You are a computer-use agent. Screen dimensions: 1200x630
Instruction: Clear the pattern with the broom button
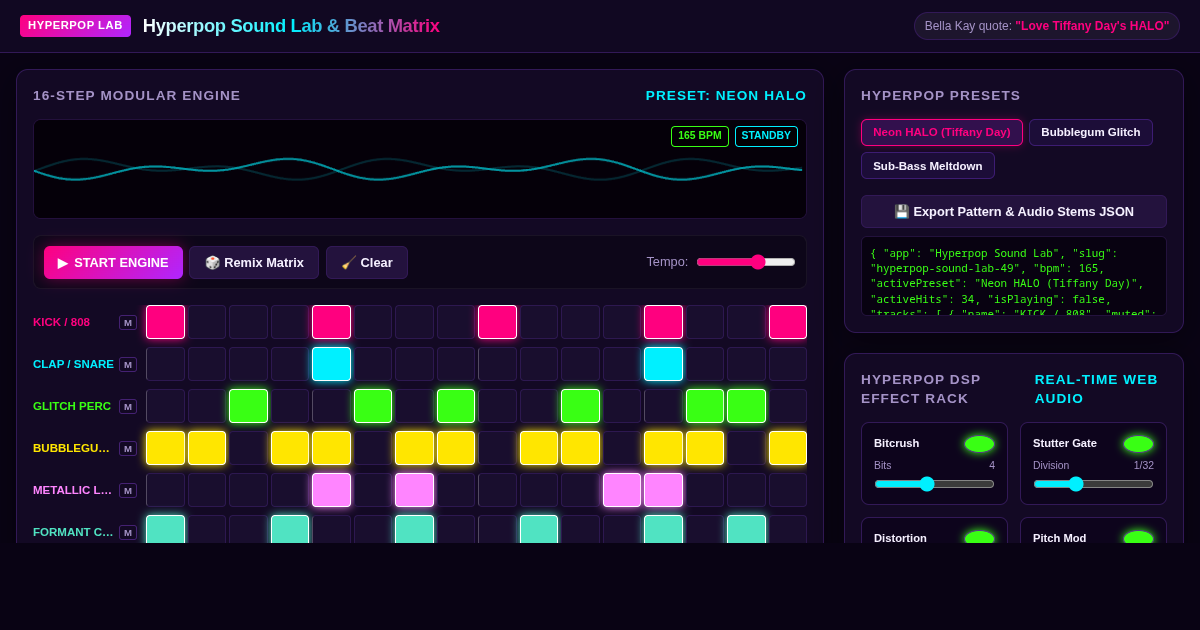(367, 262)
